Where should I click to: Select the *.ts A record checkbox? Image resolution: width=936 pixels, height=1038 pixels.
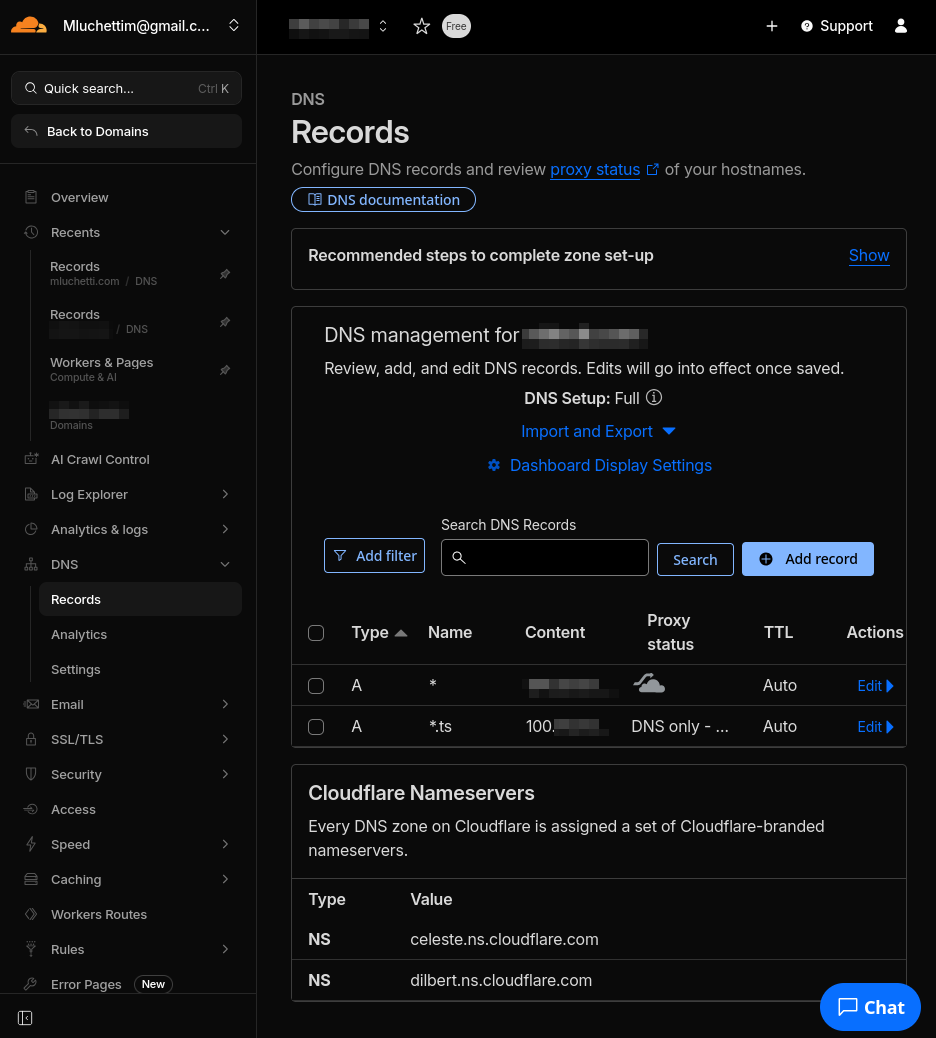point(316,727)
